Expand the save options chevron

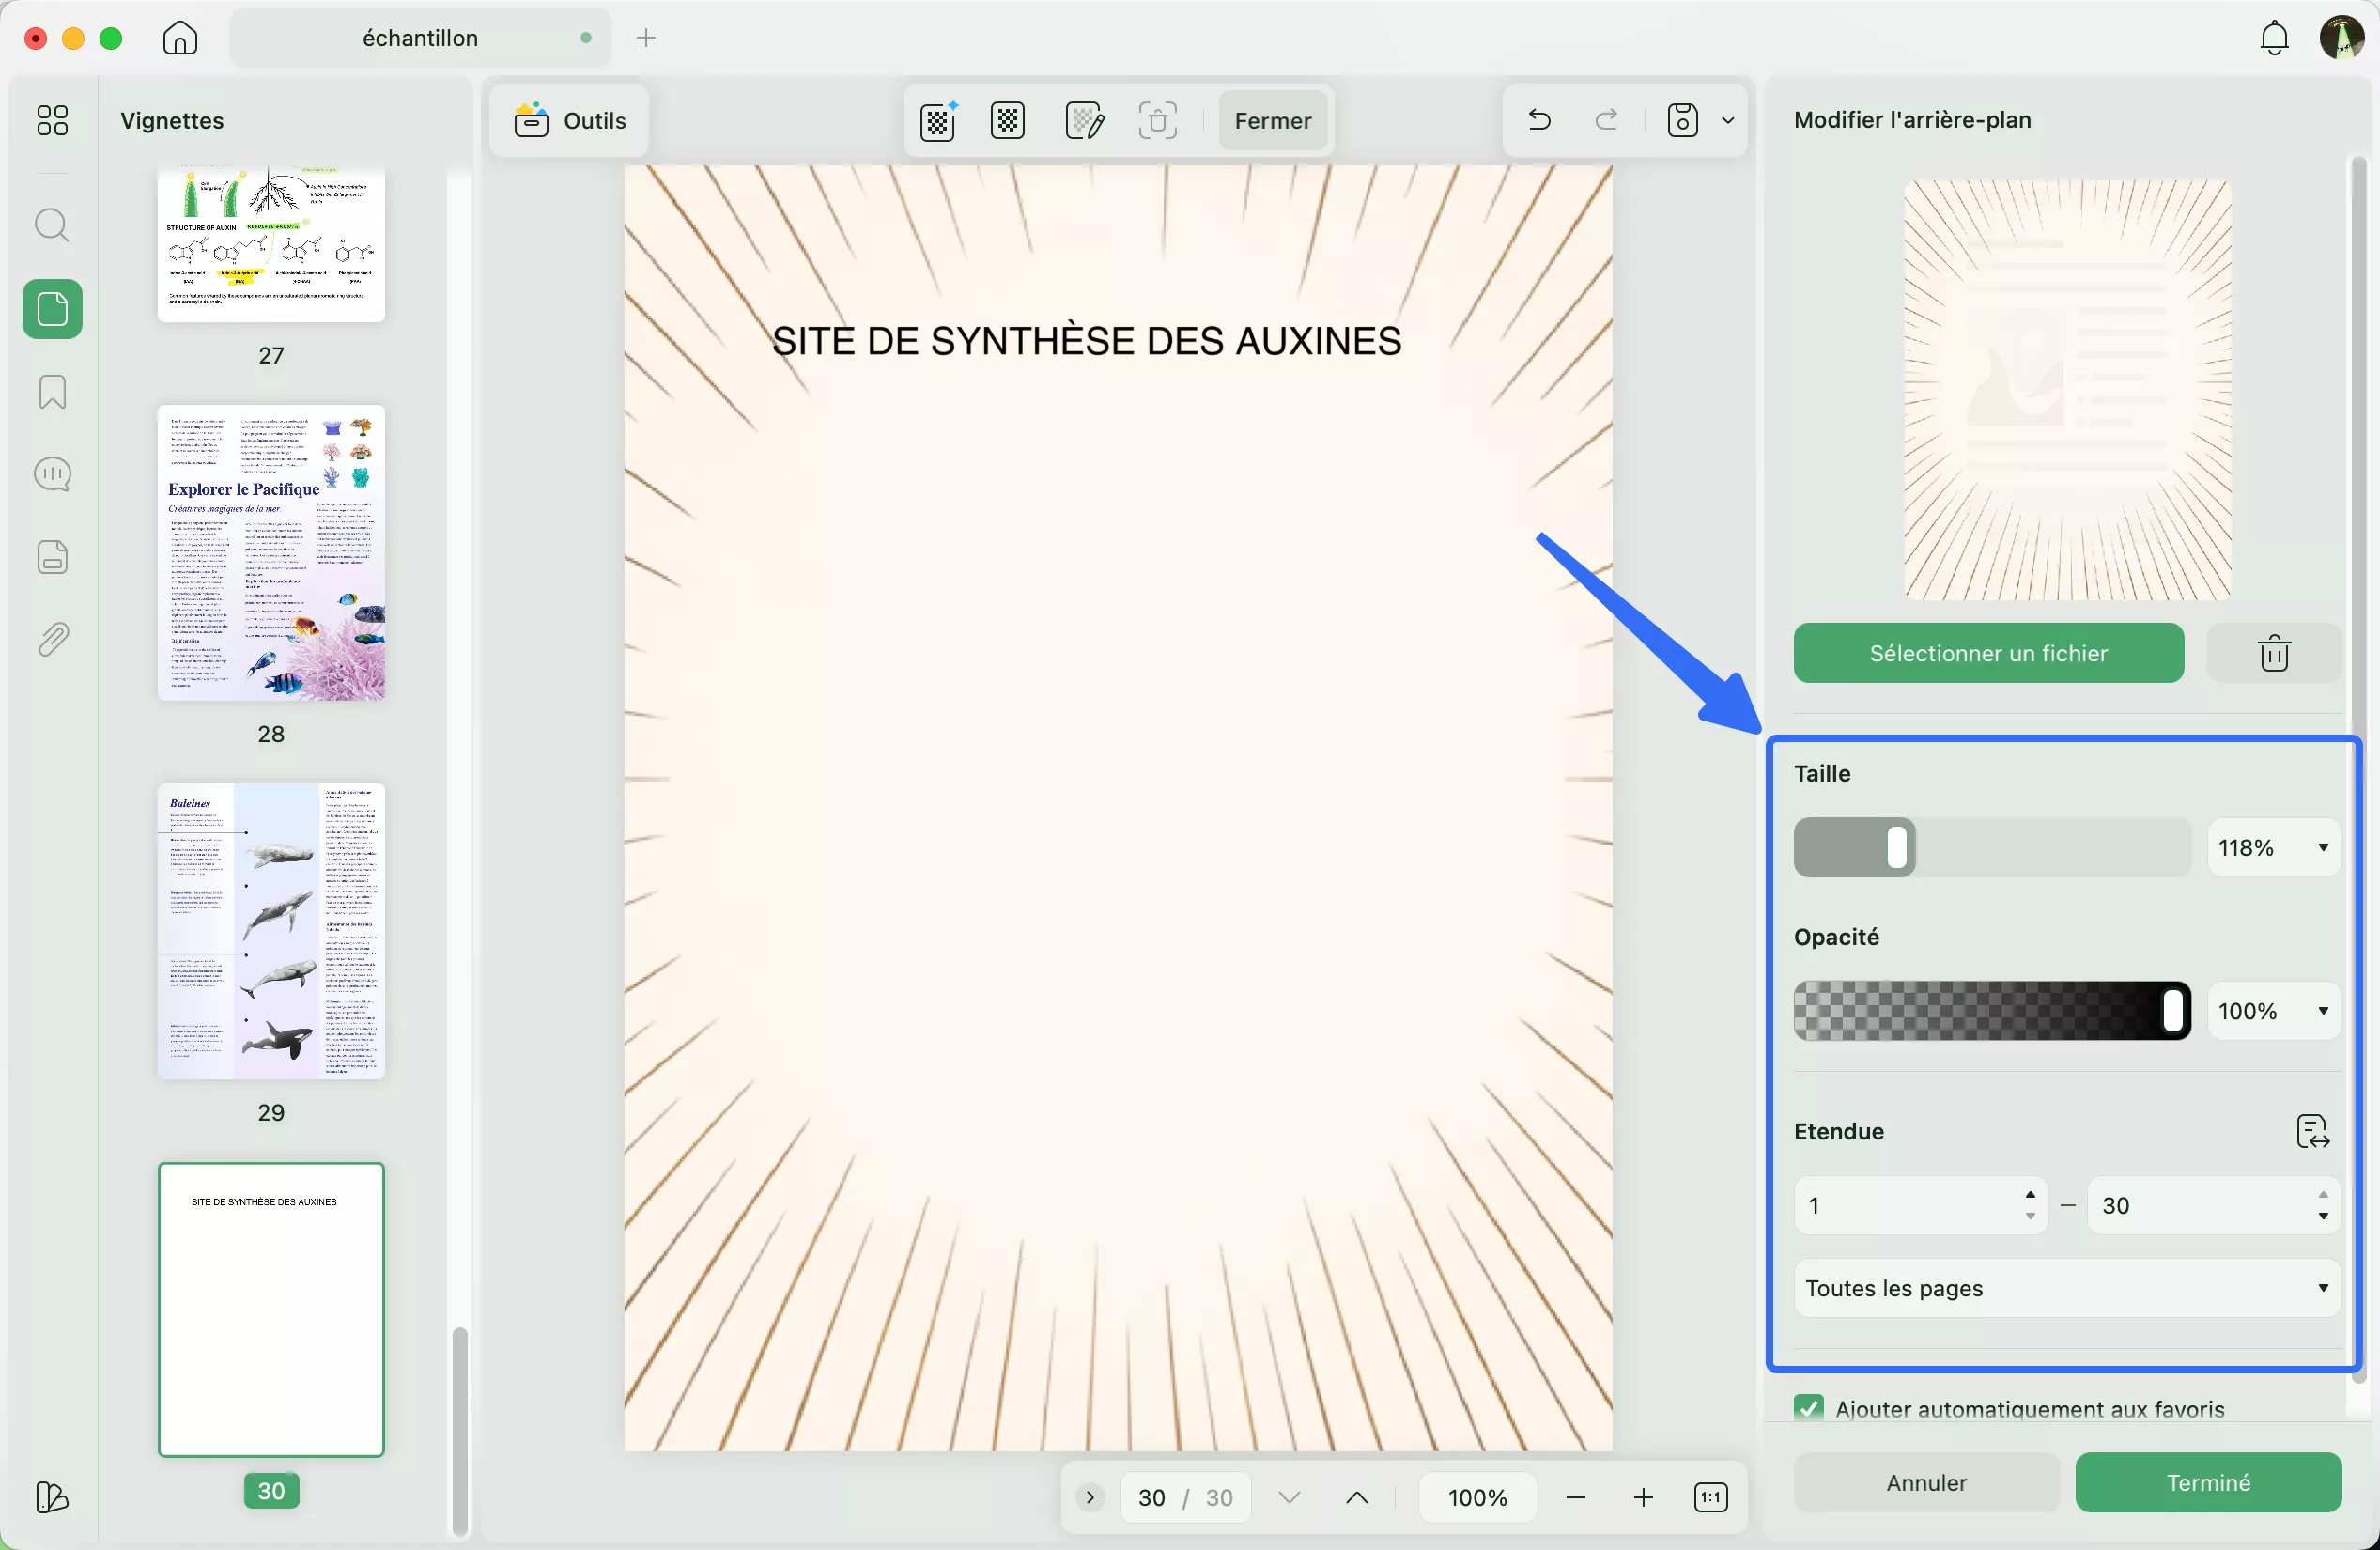coord(1730,120)
